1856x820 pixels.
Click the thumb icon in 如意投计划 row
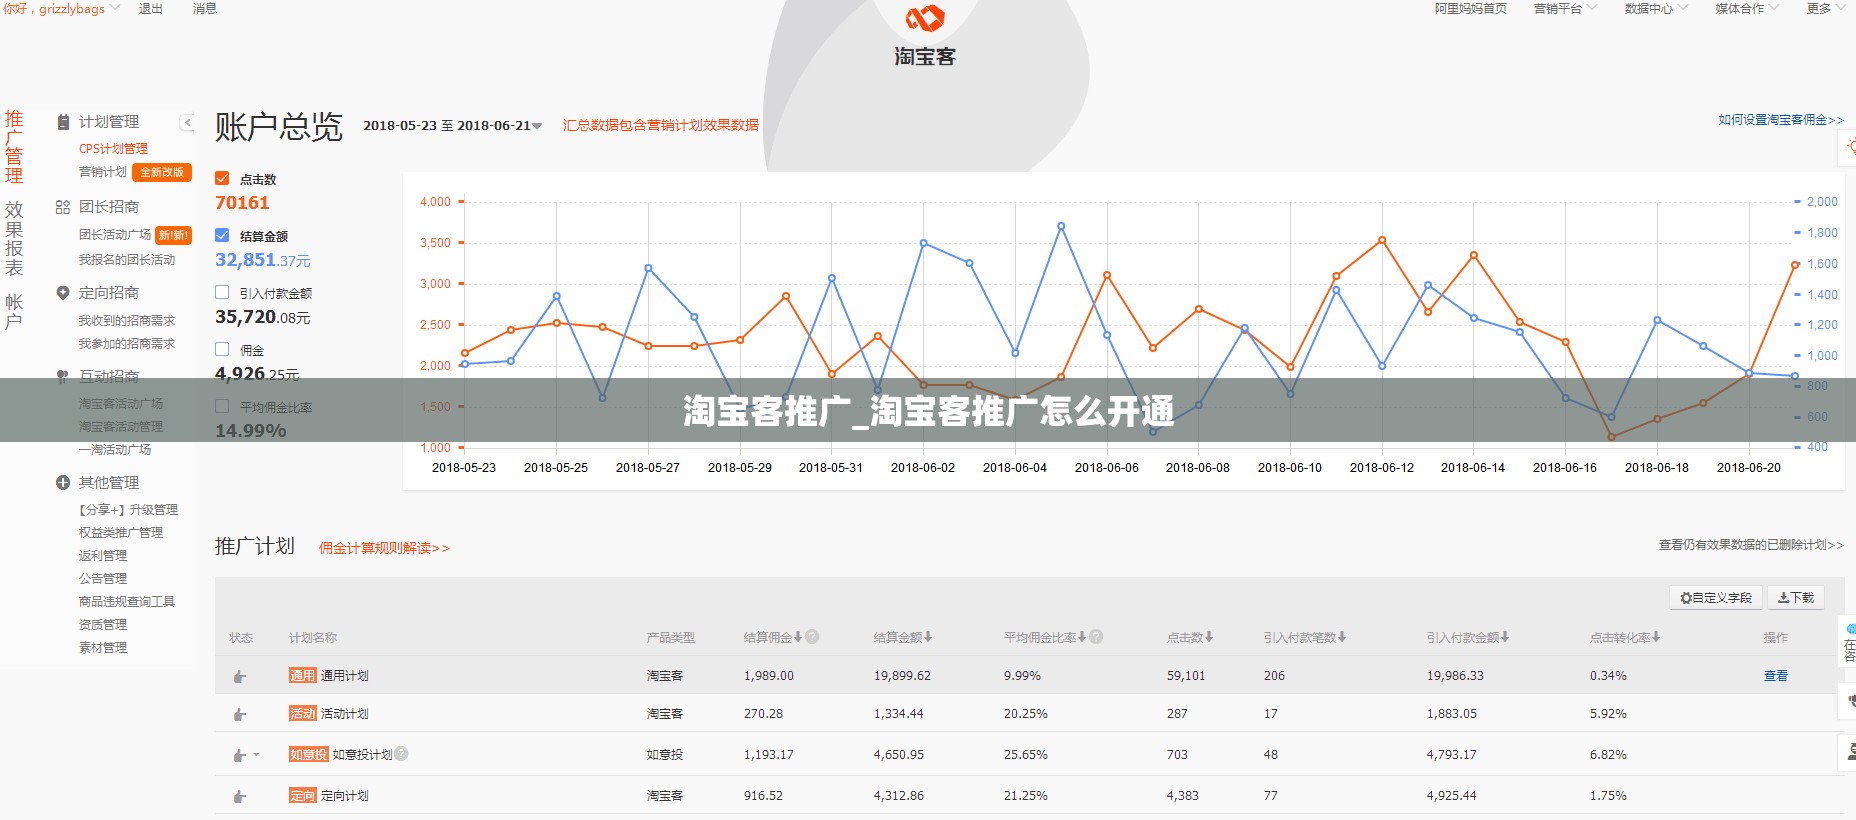(239, 756)
